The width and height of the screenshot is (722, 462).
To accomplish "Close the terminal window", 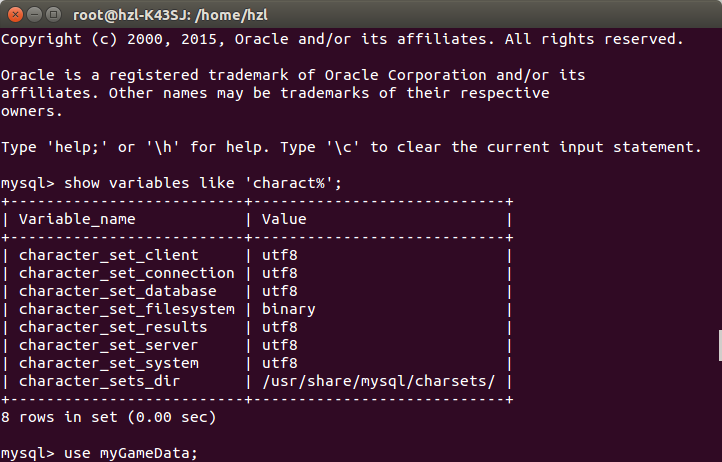I will [x=15, y=15].
